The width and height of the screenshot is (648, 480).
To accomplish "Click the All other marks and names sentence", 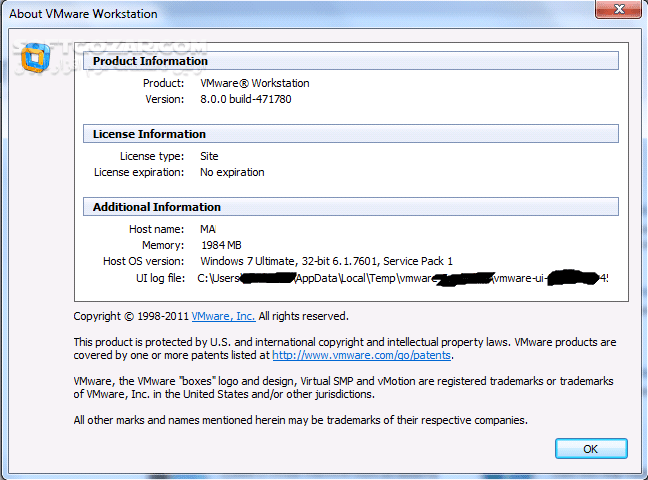I will [x=300, y=420].
